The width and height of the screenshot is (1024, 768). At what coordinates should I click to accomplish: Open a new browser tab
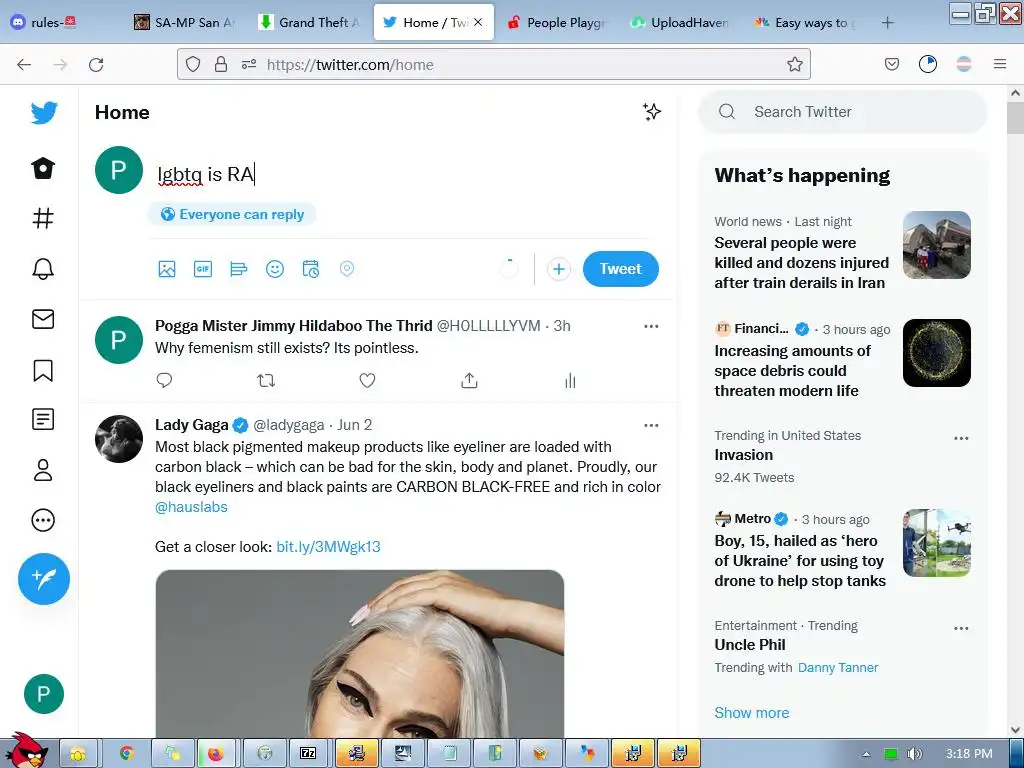[887, 23]
